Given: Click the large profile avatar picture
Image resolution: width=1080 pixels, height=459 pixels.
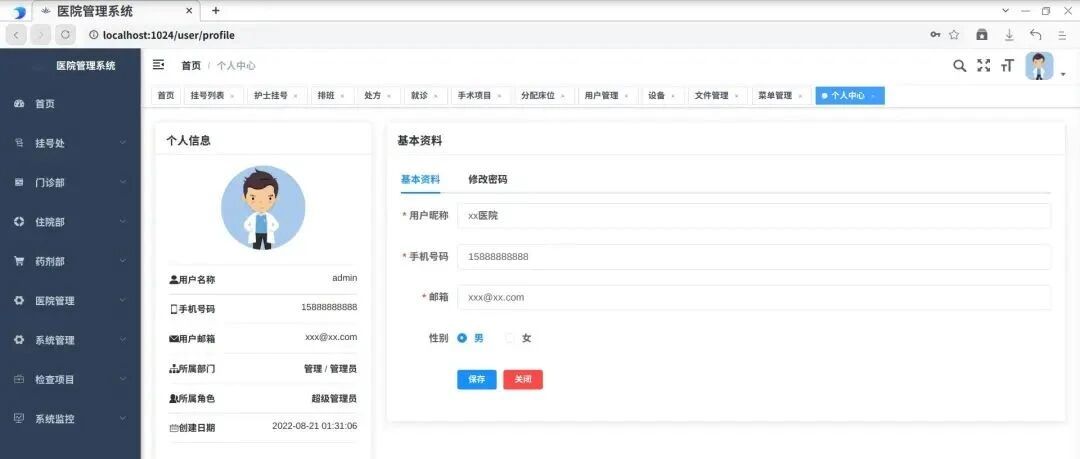Looking at the screenshot, I should point(263,207).
